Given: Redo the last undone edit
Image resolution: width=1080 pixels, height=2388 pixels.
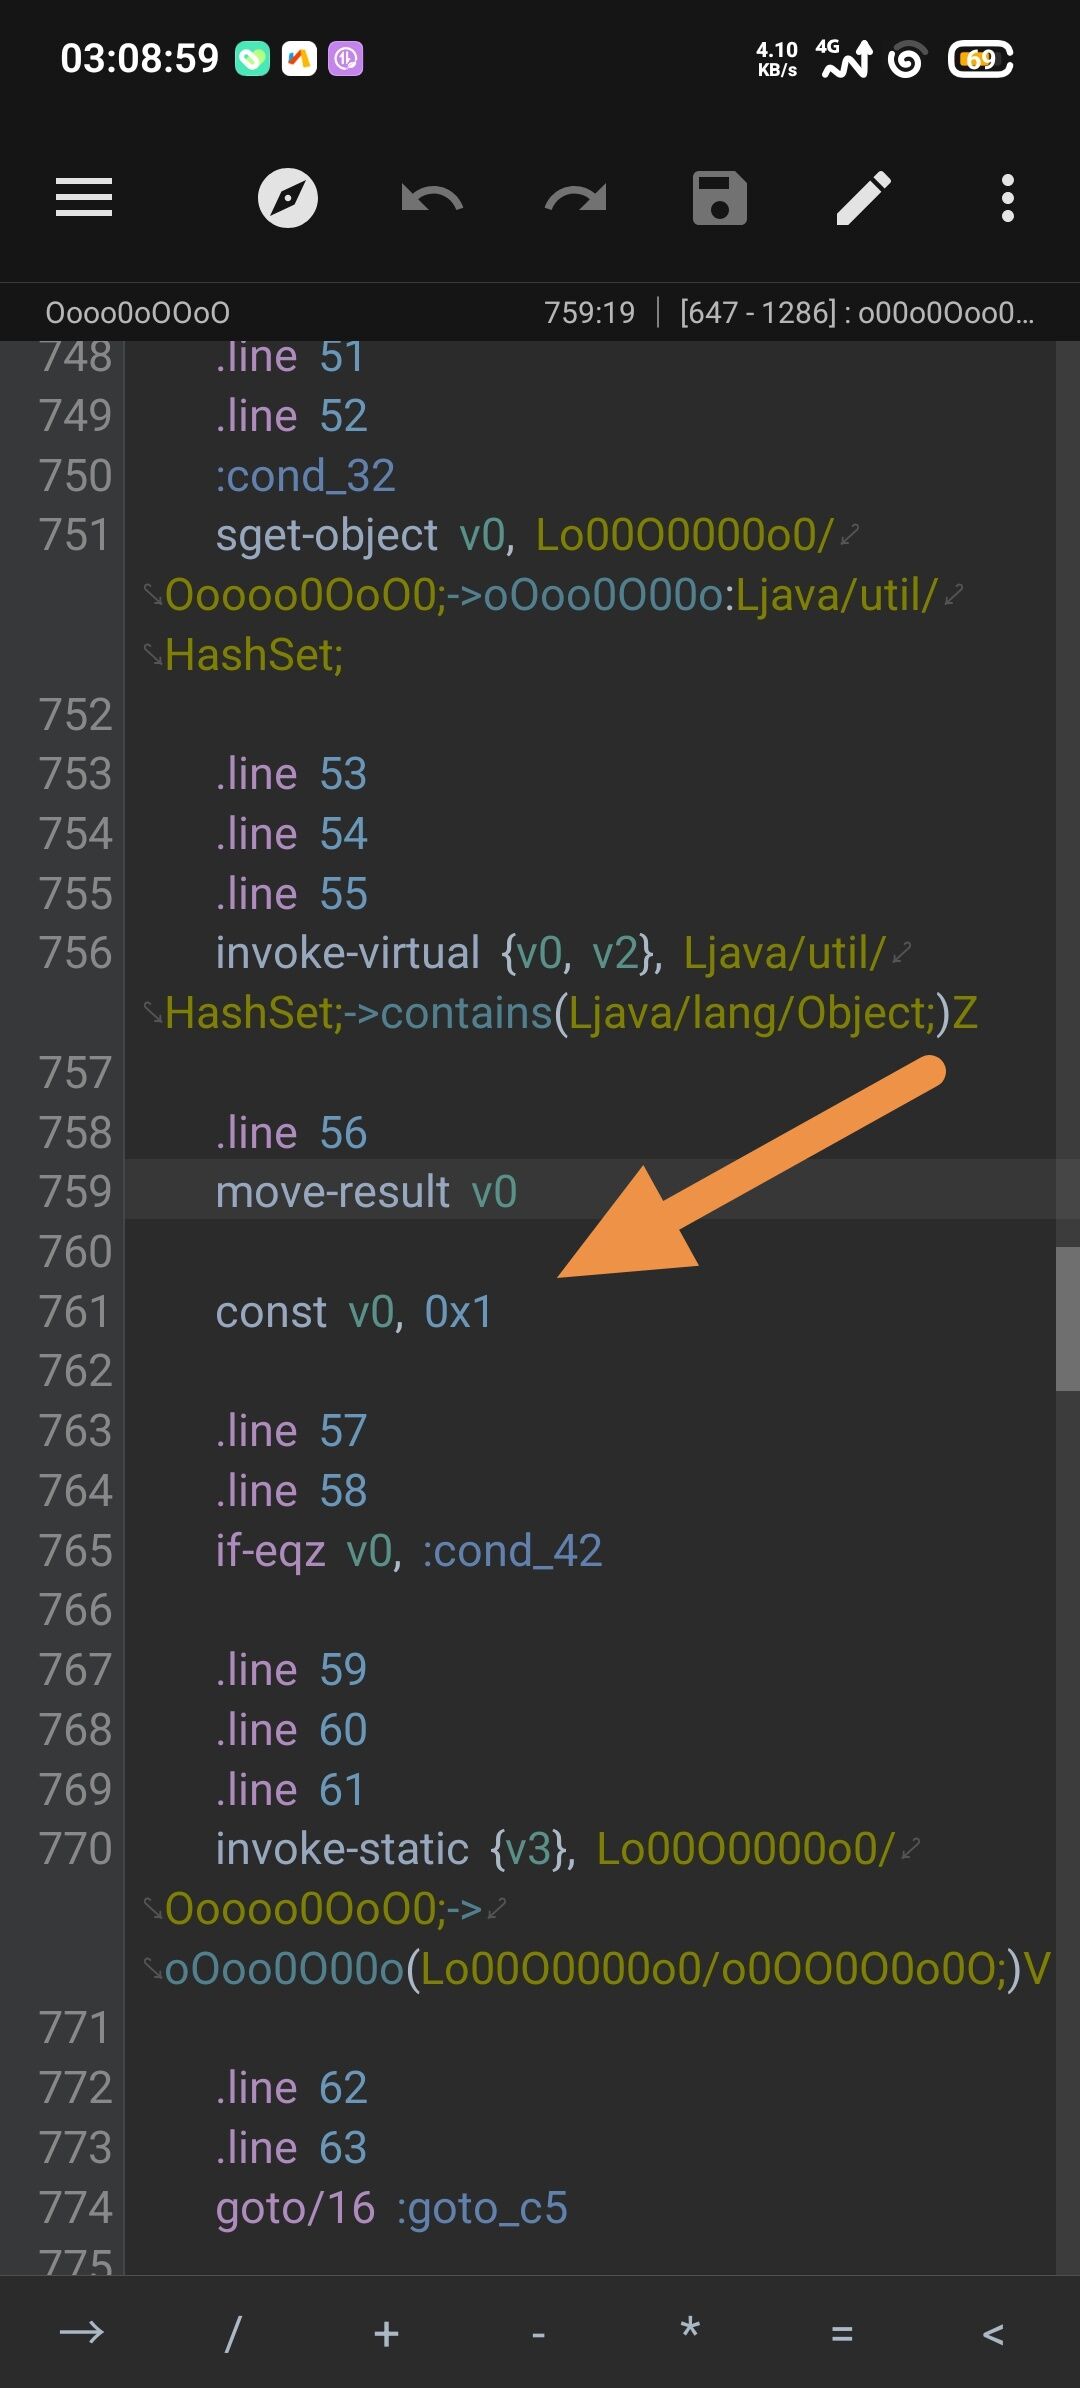Looking at the screenshot, I should 576,198.
